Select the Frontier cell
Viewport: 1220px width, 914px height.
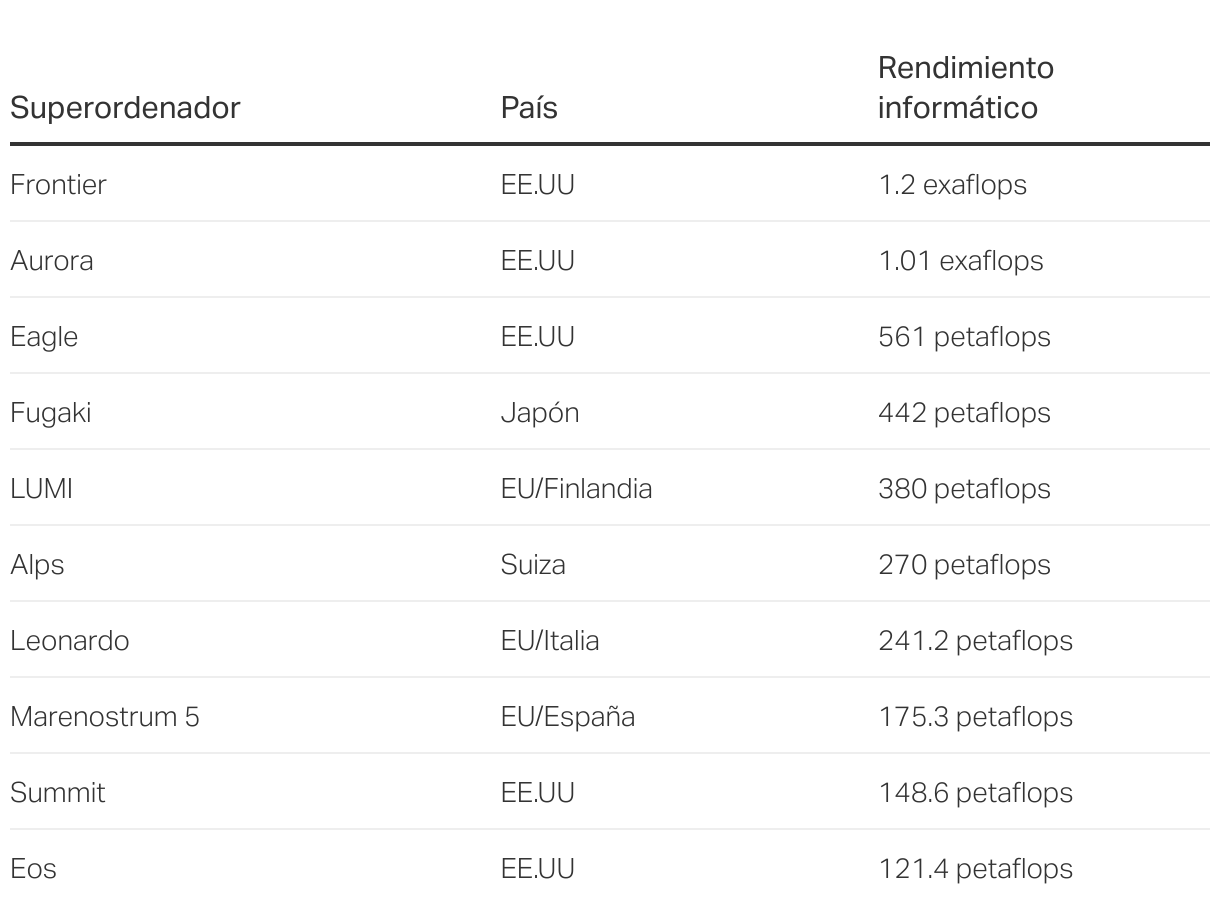[58, 185]
